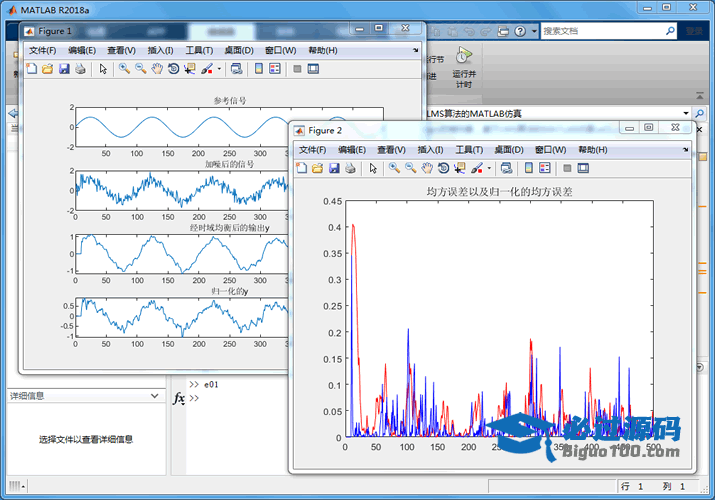Click 运行并计时 button in MATLAB toolstrip
Screen dimensions: 715x500
pos(464,67)
